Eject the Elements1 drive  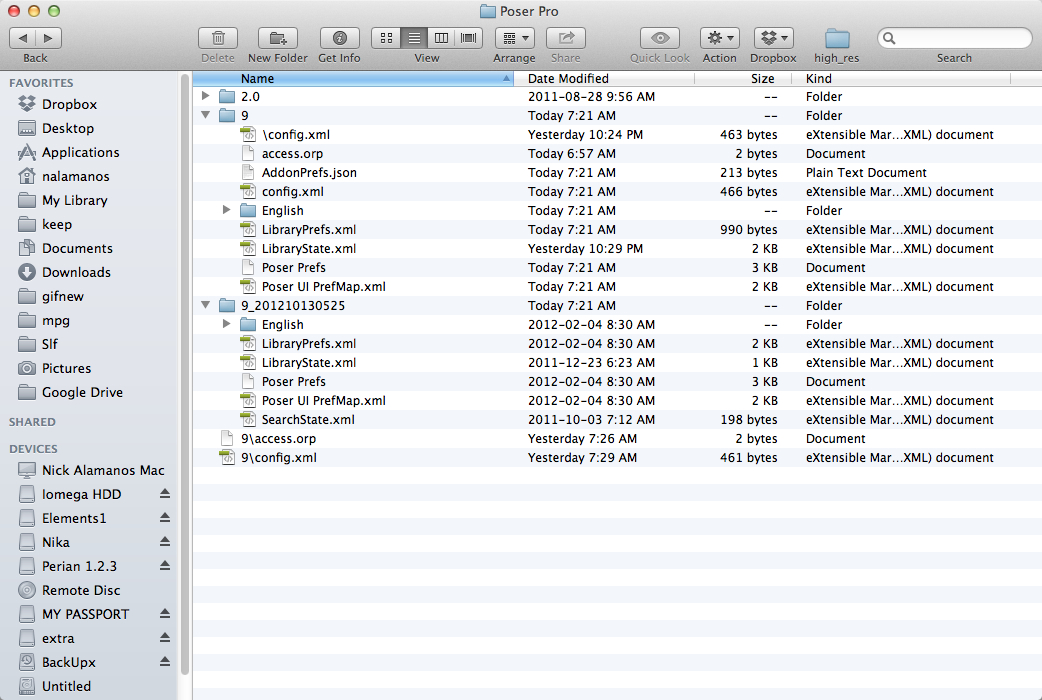pos(165,518)
